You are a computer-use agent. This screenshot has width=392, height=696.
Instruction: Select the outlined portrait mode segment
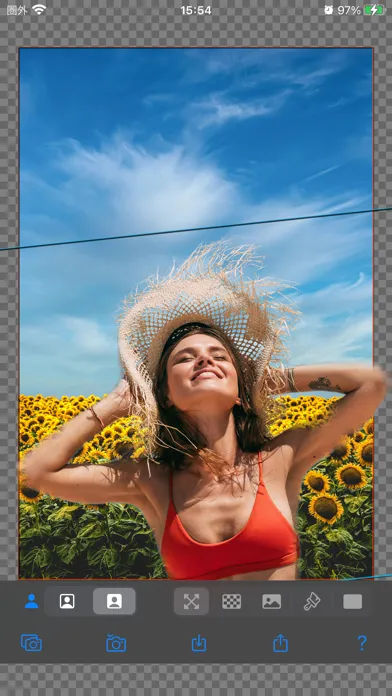[67, 601]
